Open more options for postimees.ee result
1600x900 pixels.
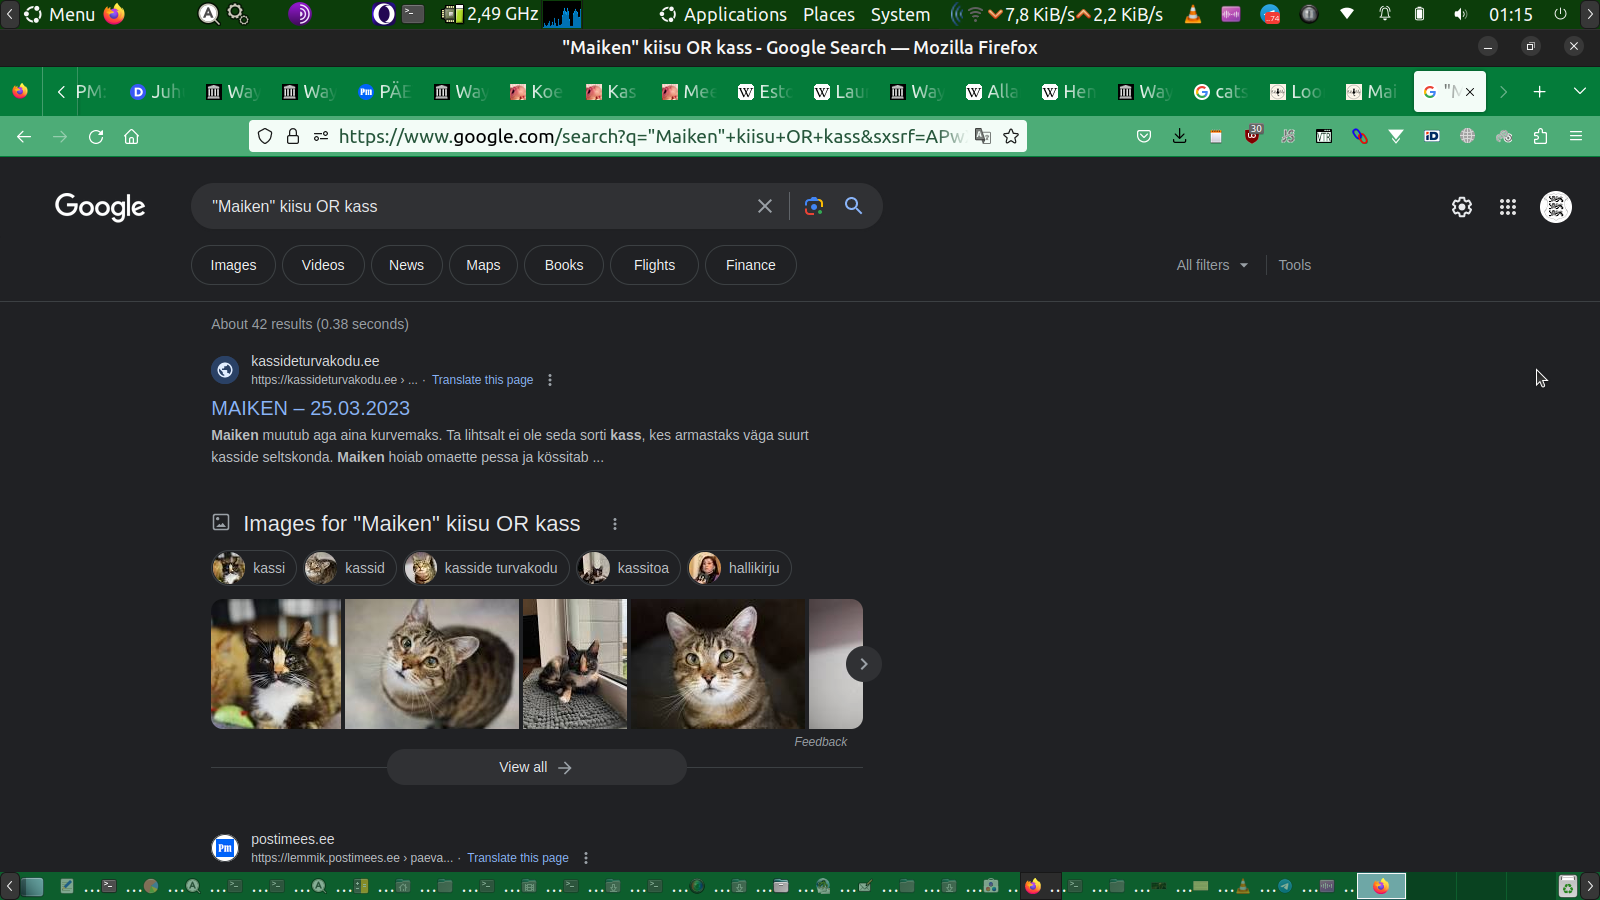(x=586, y=858)
